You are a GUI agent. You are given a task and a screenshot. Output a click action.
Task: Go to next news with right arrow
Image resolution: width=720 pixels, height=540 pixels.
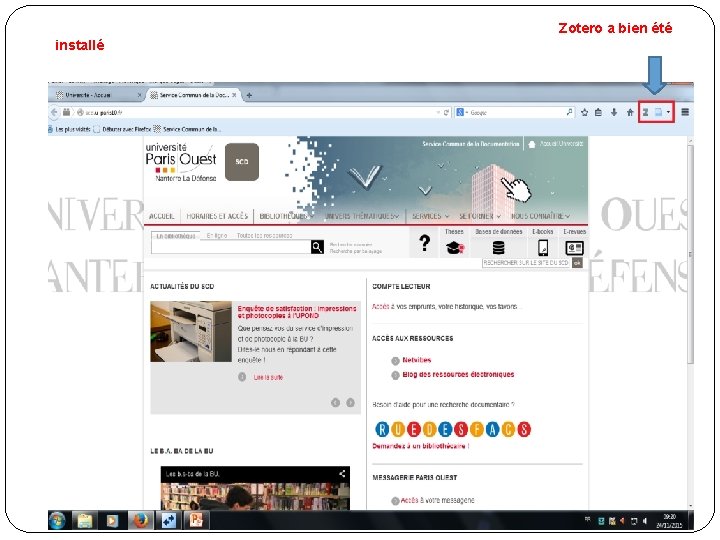tap(350, 403)
